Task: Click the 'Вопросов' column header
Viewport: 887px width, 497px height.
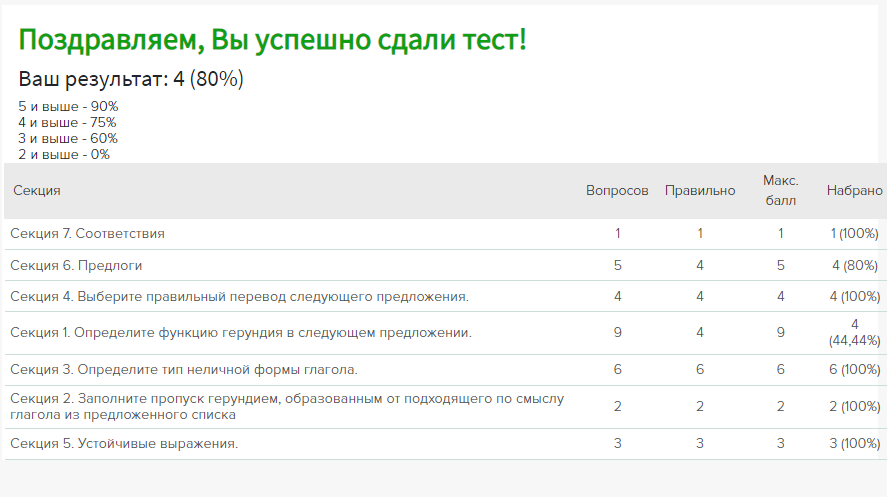Action: click(x=617, y=190)
